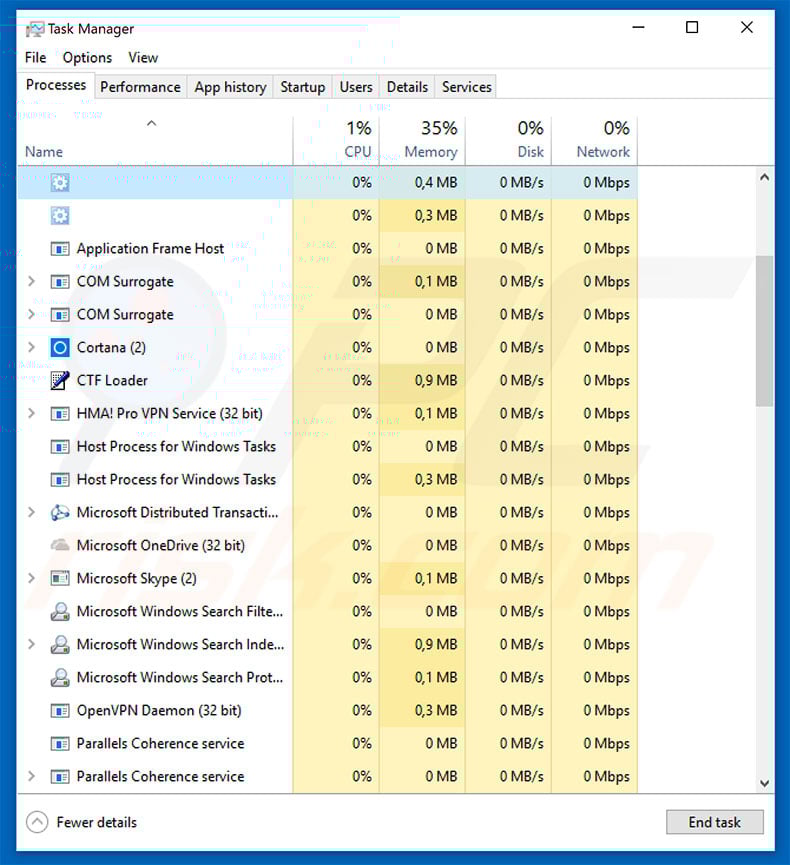This screenshot has height=865, width=790.
Task: Switch to the Startup tab
Action: click(302, 87)
